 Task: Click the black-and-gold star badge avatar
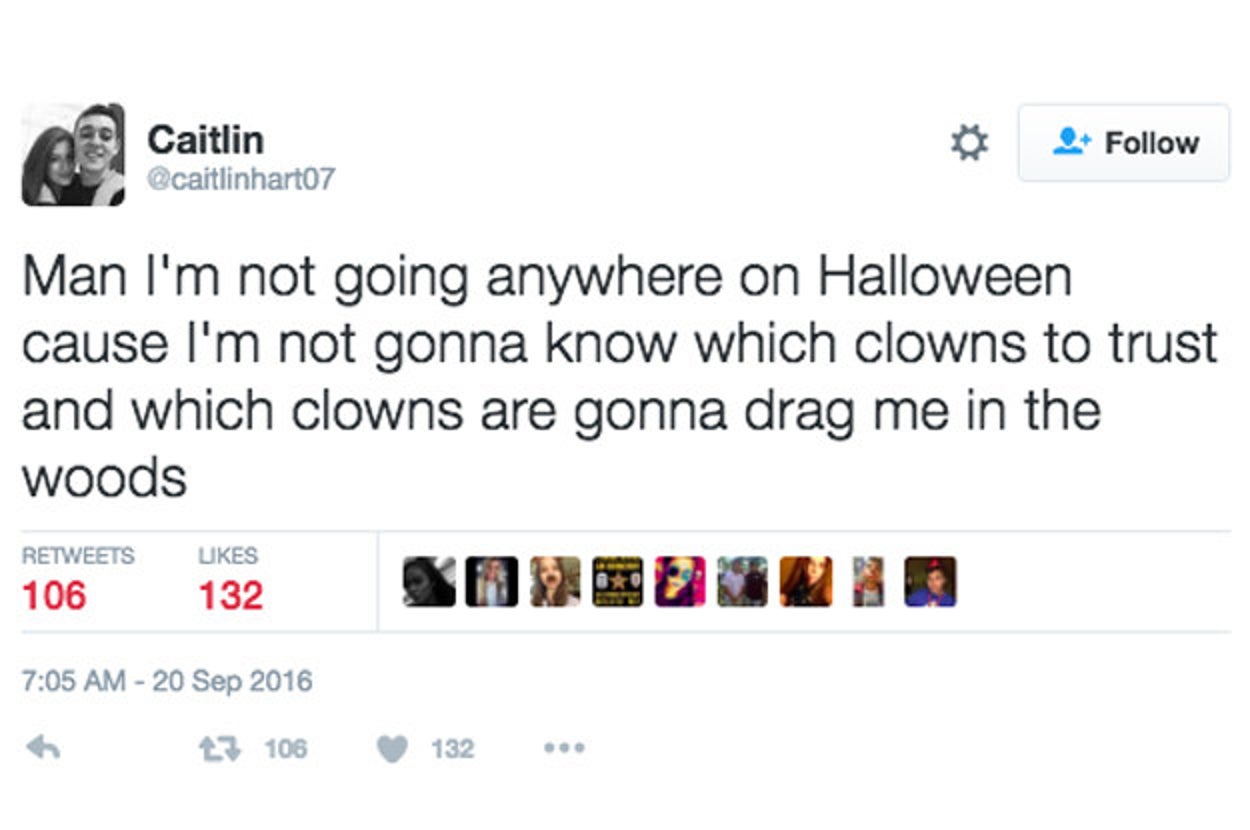coord(617,582)
